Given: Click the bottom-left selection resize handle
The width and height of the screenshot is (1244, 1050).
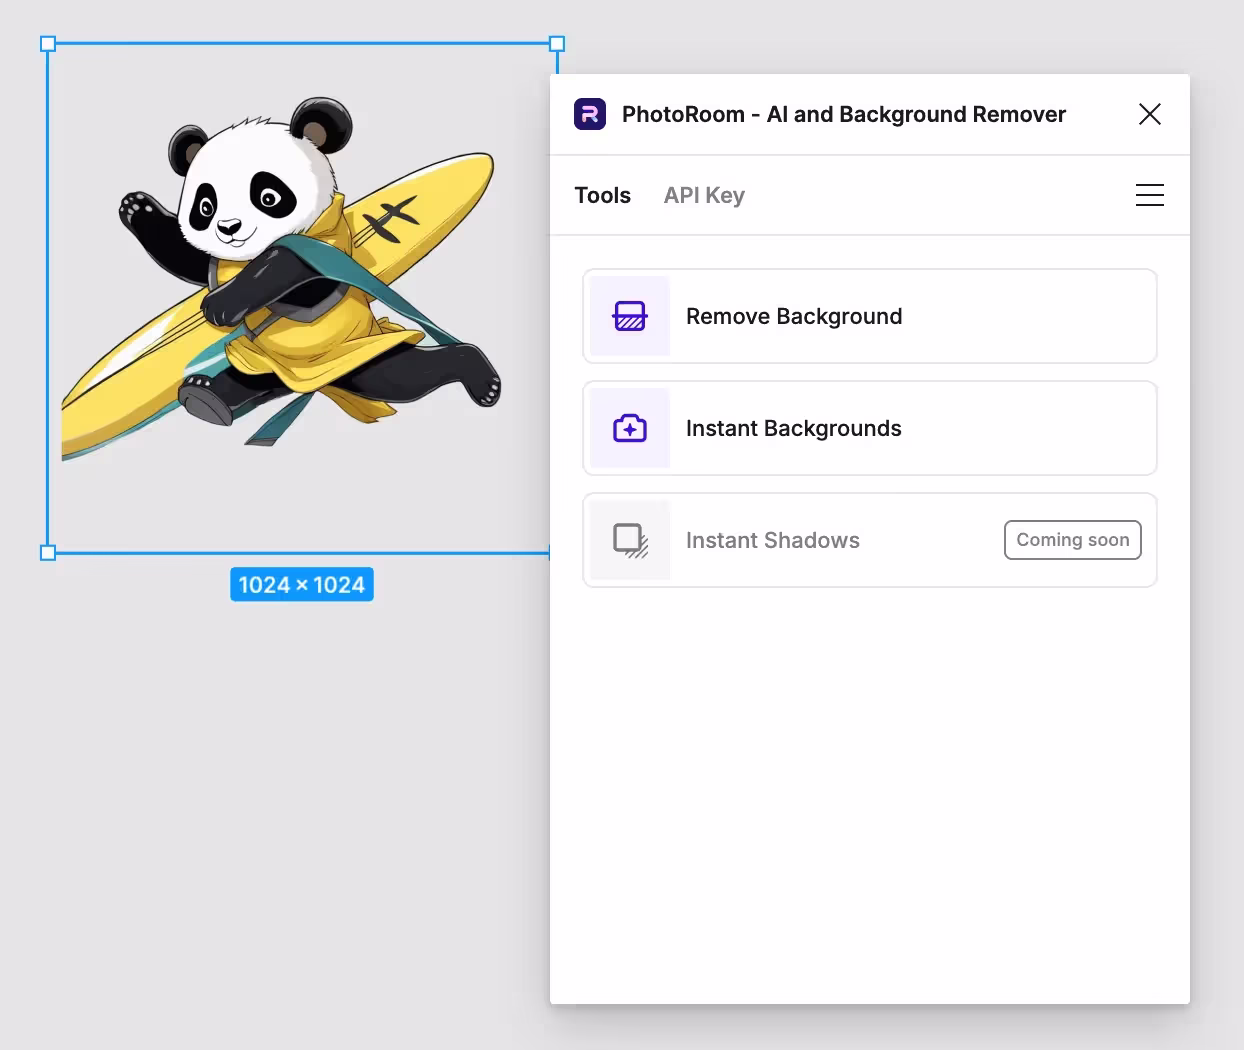Looking at the screenshot, I should point(48,552).
